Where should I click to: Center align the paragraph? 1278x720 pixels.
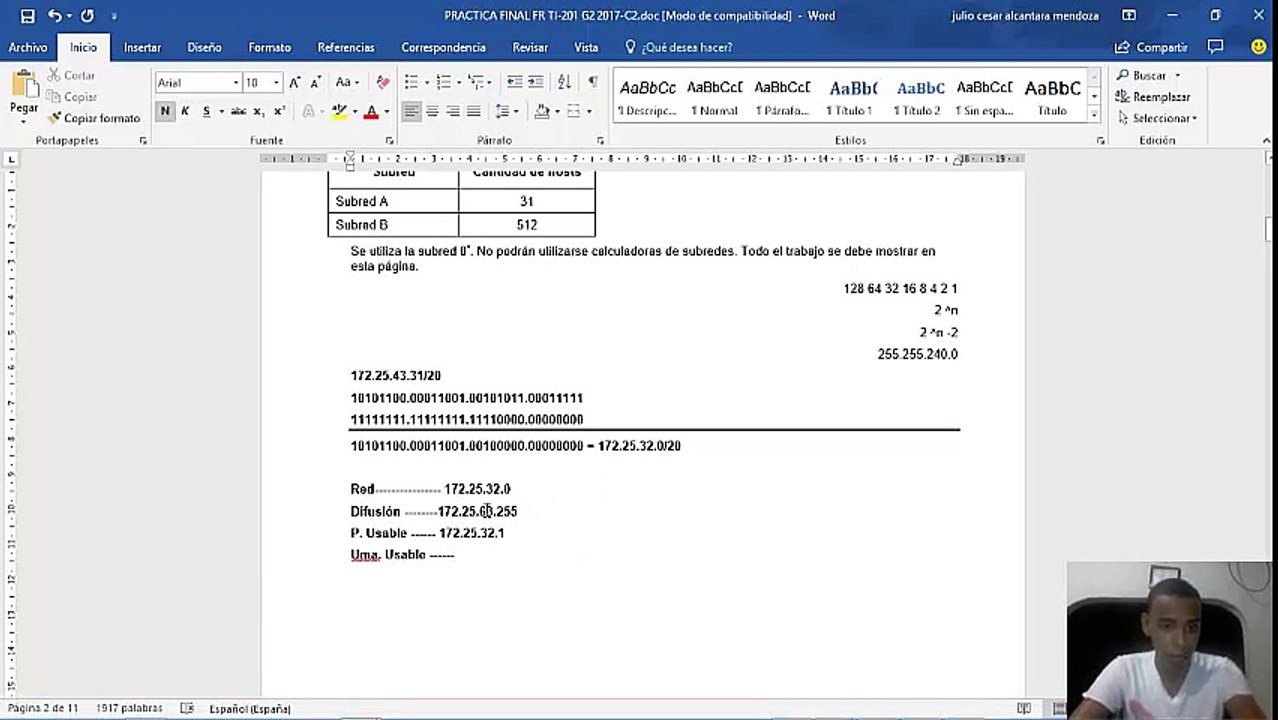point(432,111)
